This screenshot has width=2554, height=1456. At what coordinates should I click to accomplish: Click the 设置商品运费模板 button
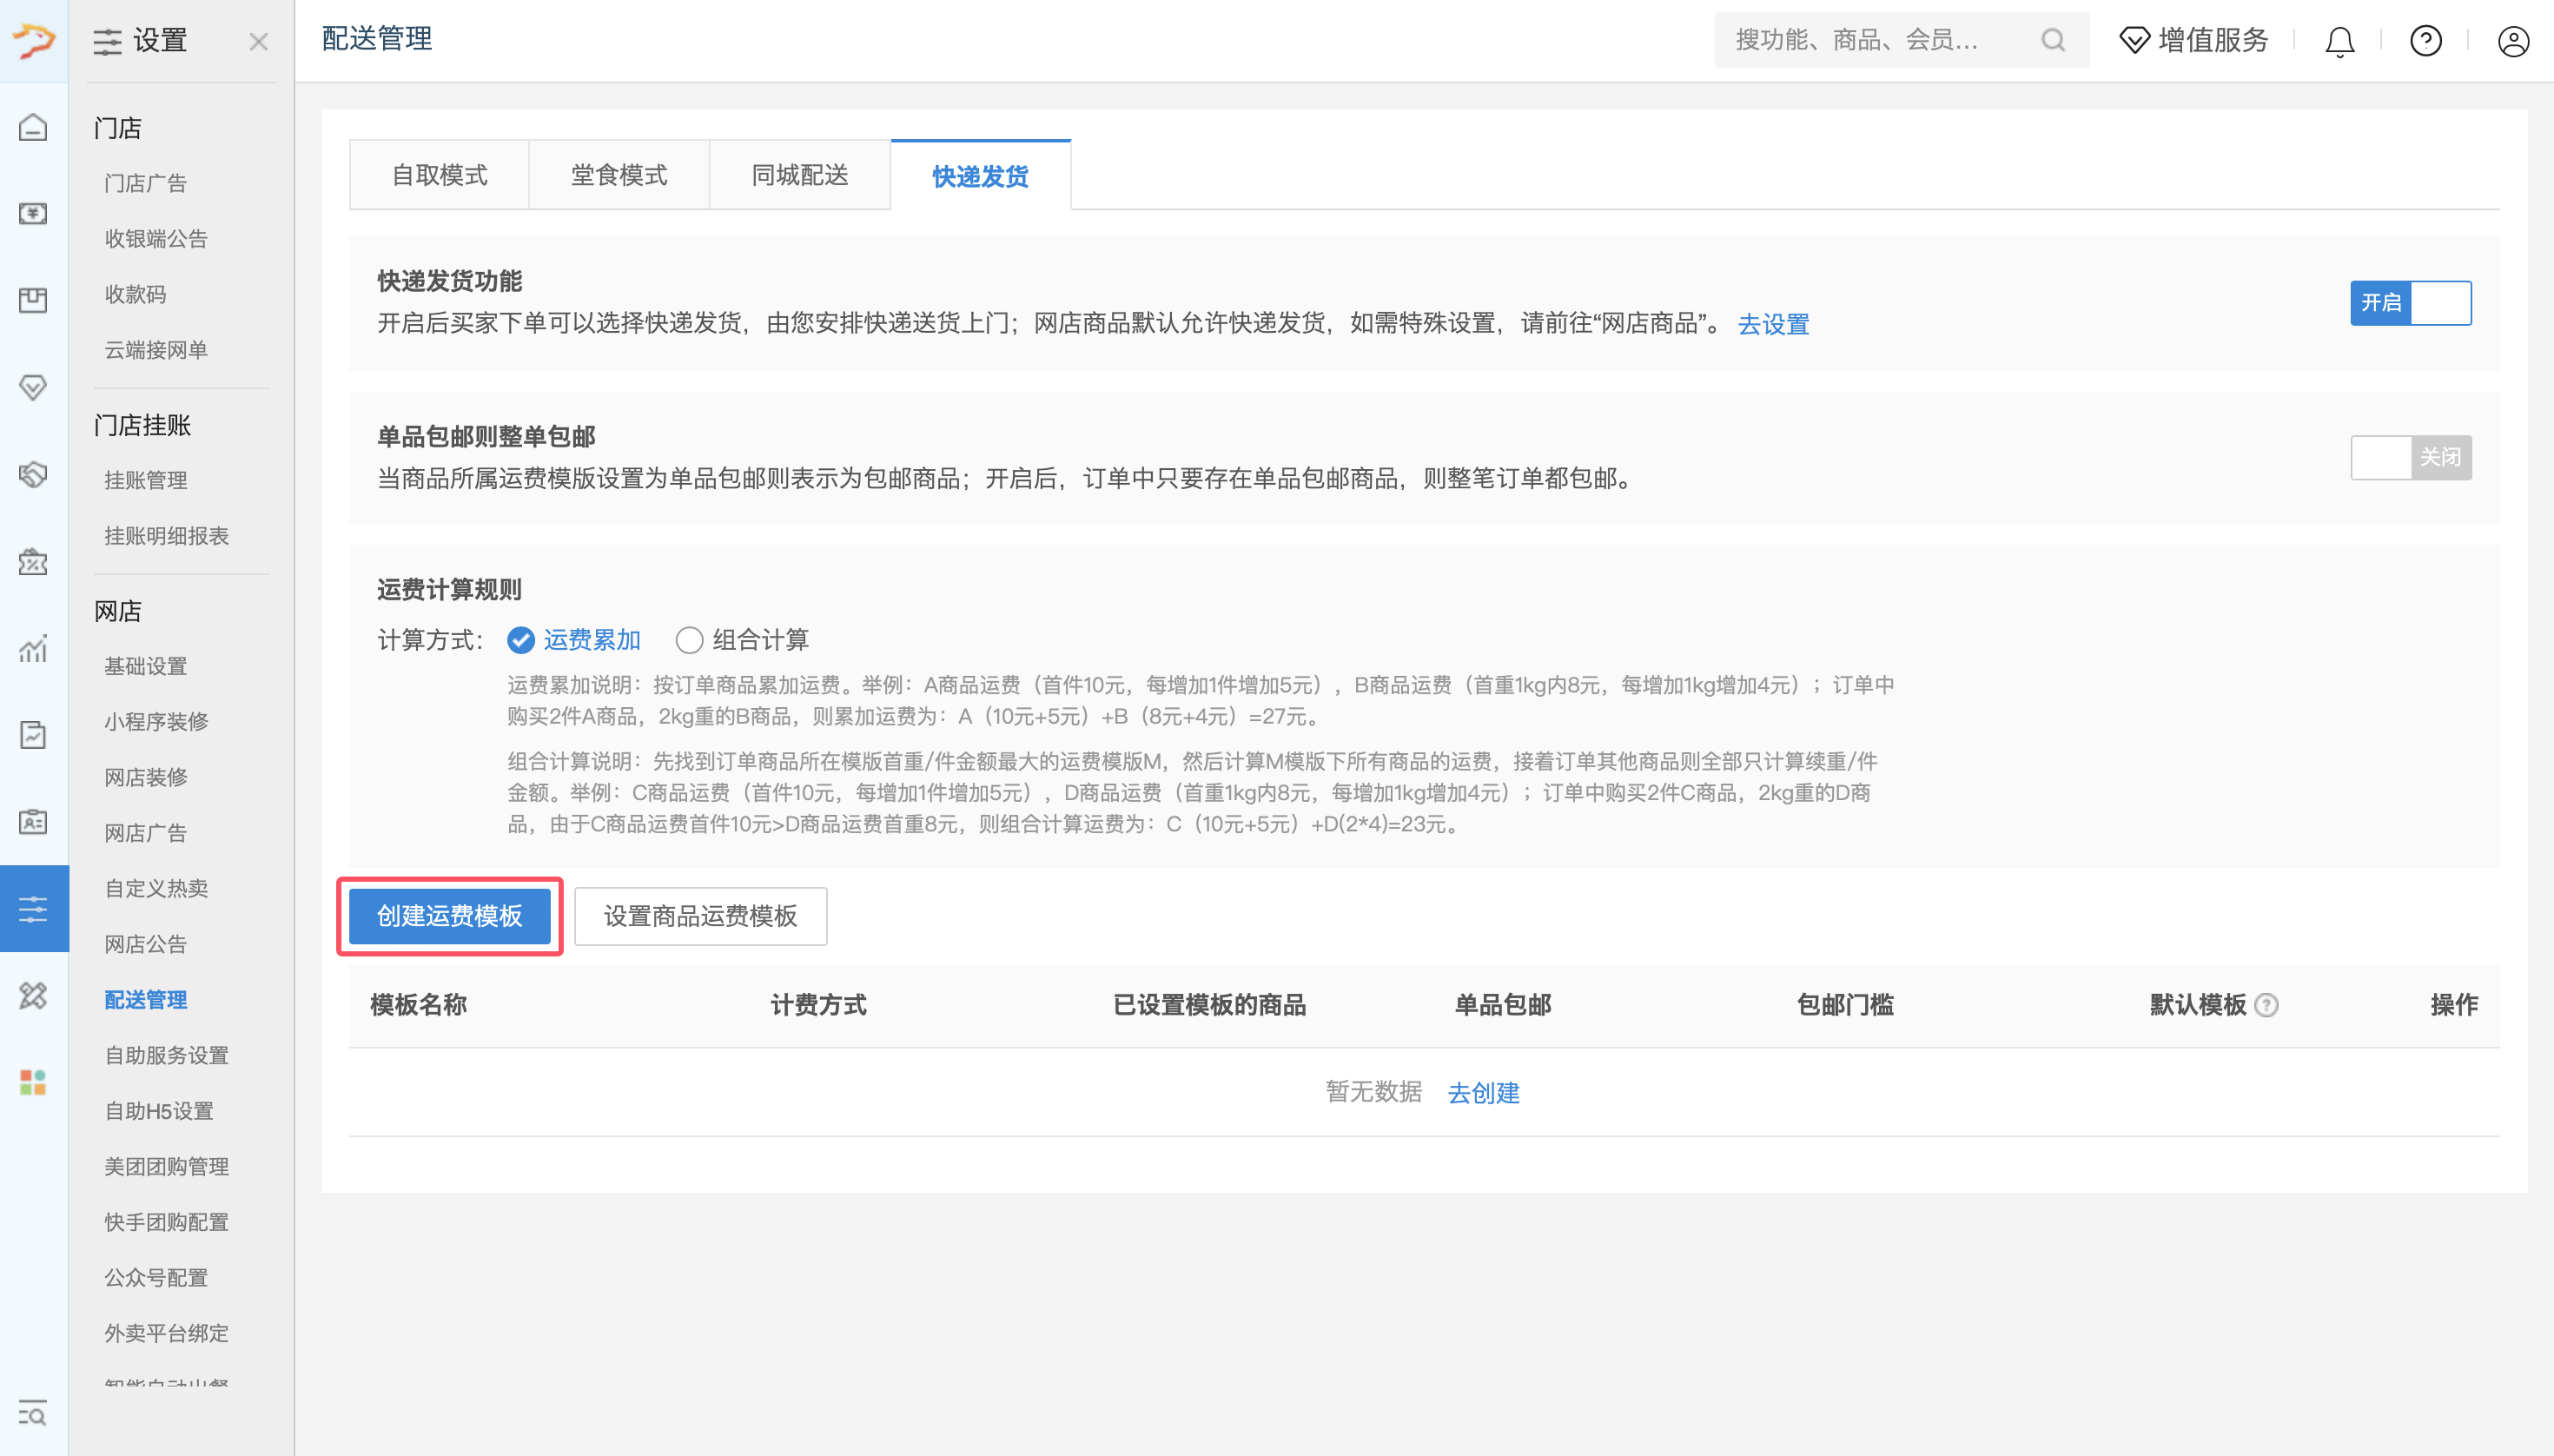700,916
